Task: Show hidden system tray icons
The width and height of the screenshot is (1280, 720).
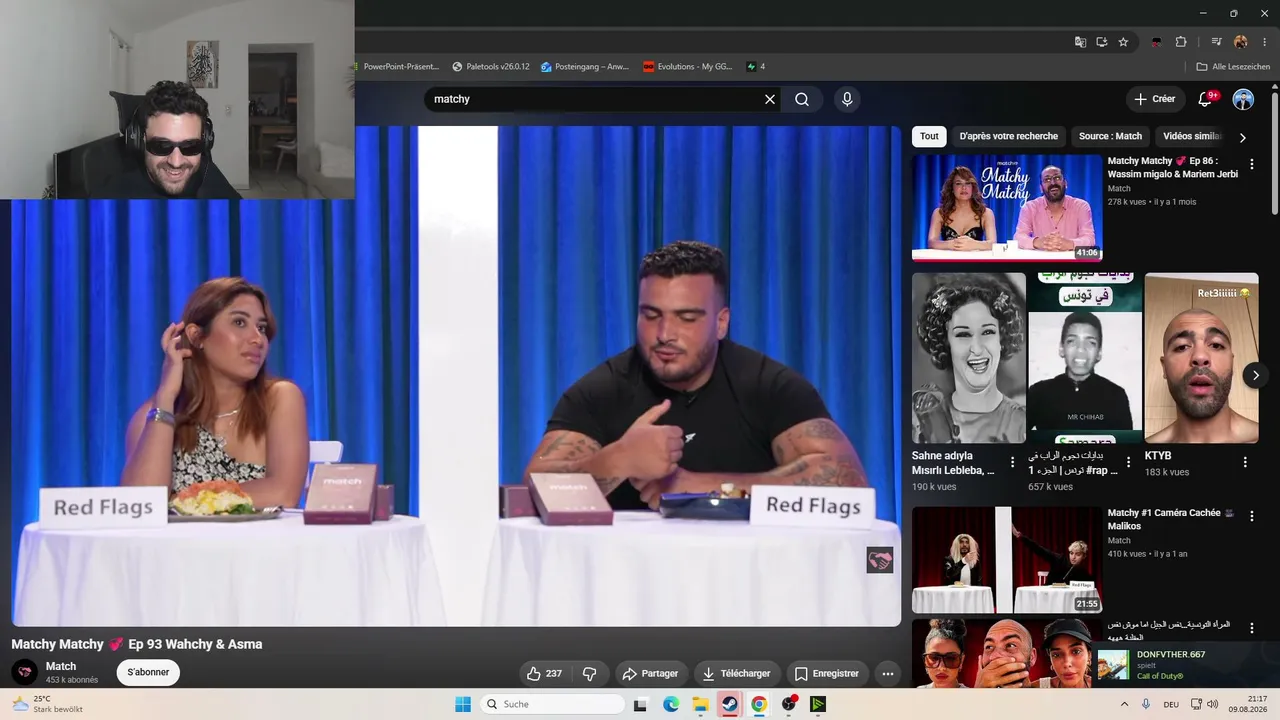Action: pyautogui.click(x=1124, y=704)
